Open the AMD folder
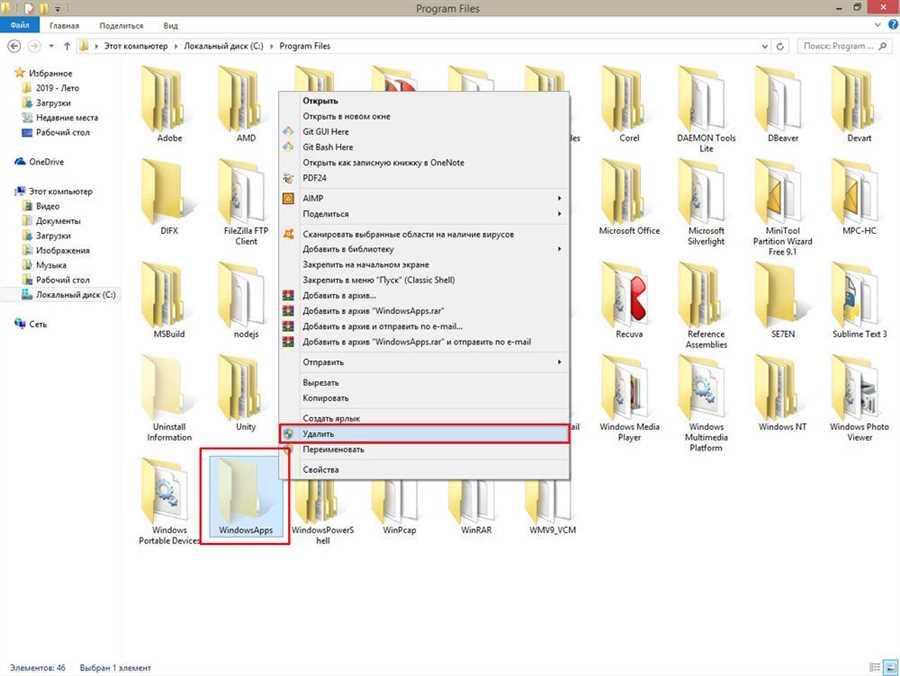This screenshot has width=900, height=676. click(246, 104)
